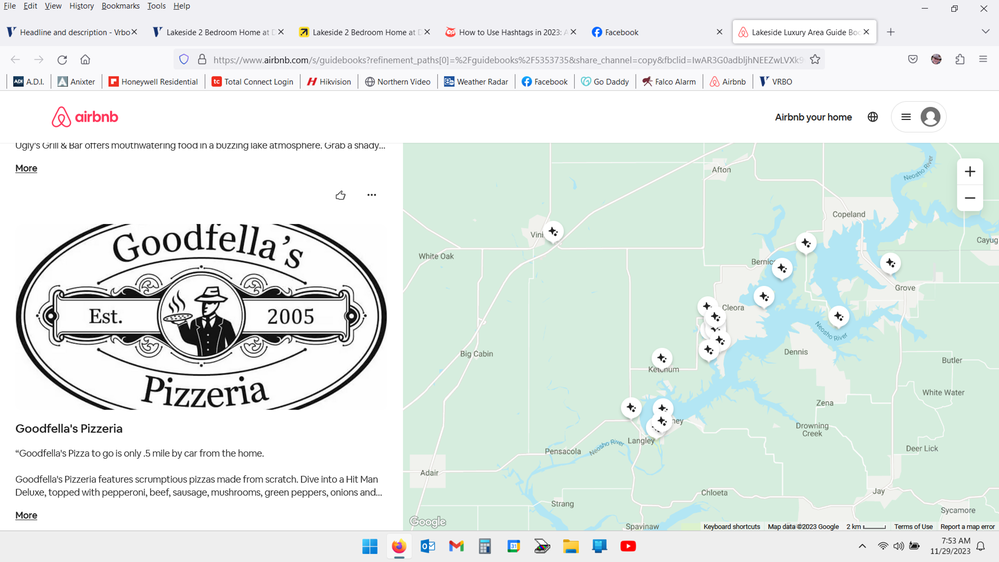The height and width of the screenshot is (562, 999).
Task: Click the globe language selector icon
Action: 872,117
